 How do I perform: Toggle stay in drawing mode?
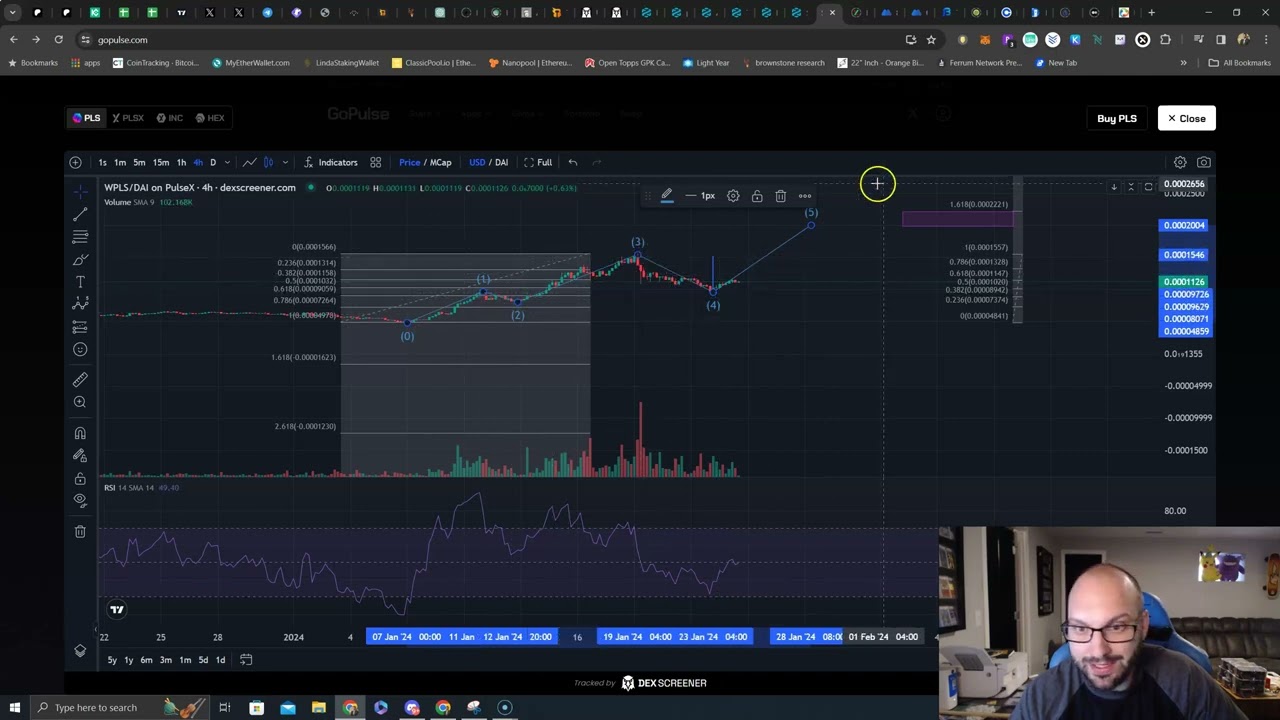(80, 456)
